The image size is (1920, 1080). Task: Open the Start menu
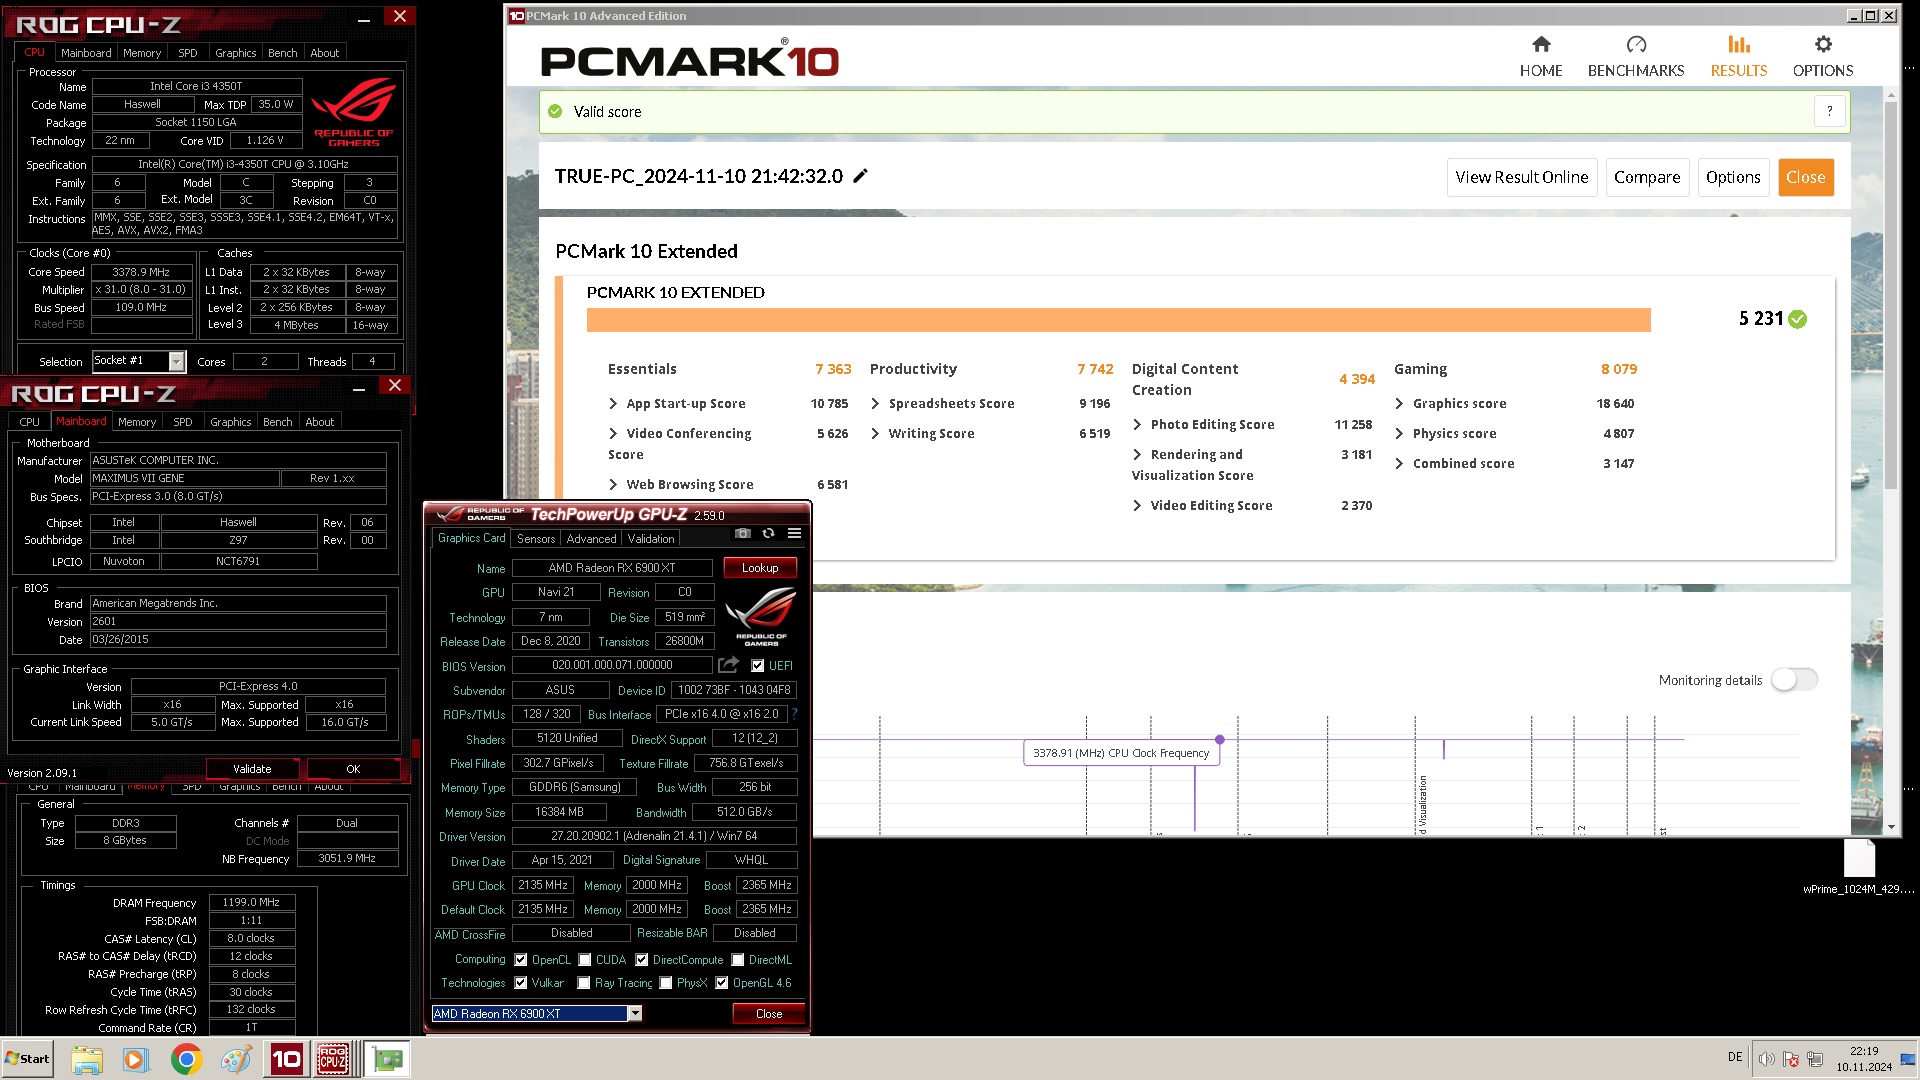(x=27, y=1059)
